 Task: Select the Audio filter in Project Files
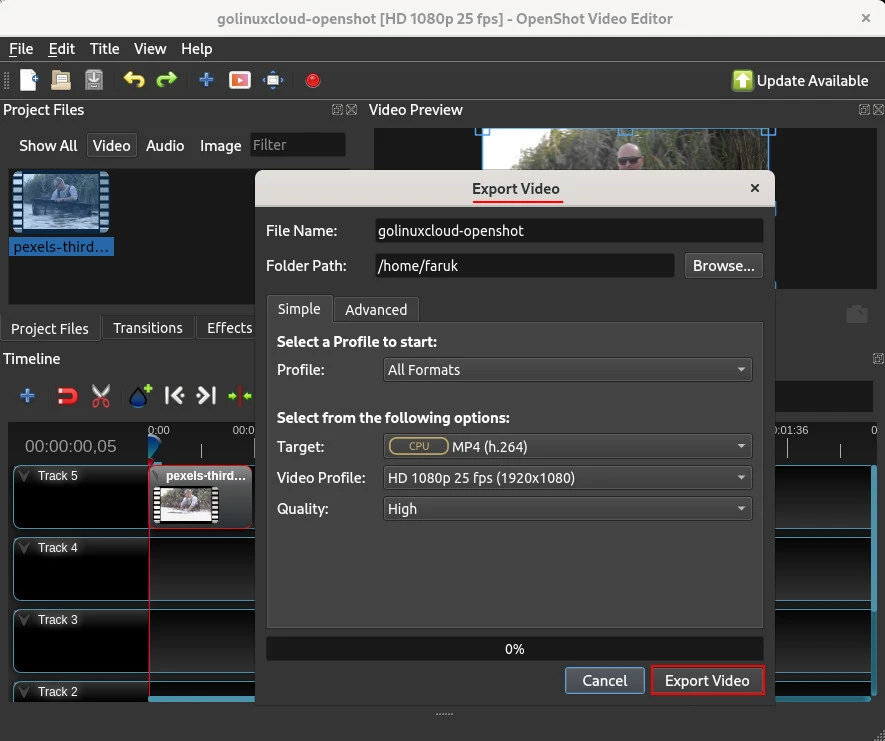(x=165, y=145)
